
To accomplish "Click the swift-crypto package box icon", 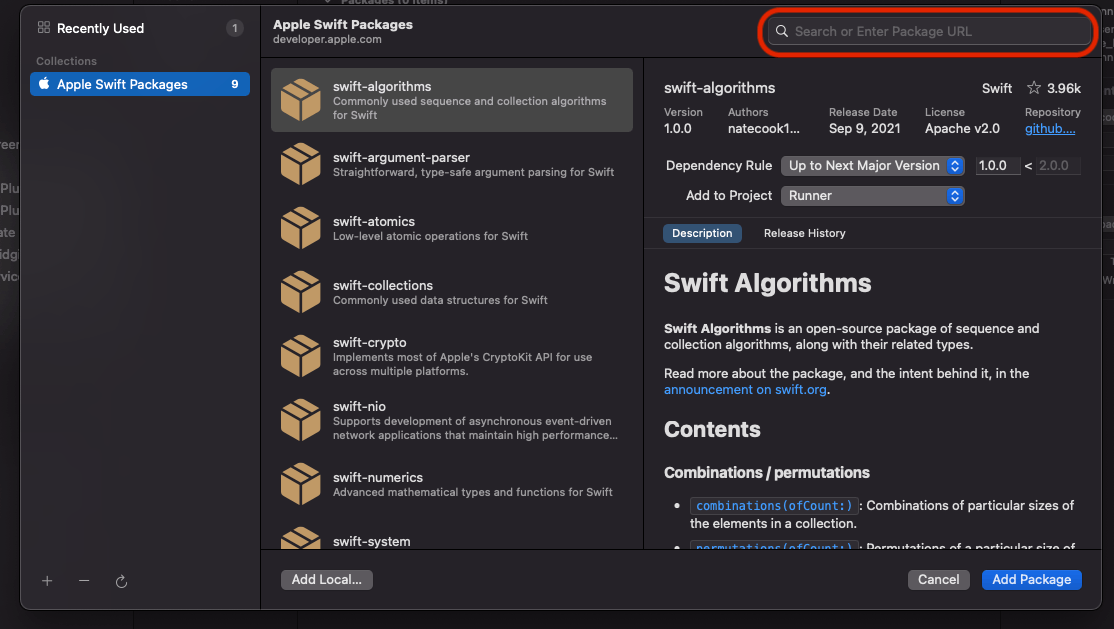I will point(301,355).
